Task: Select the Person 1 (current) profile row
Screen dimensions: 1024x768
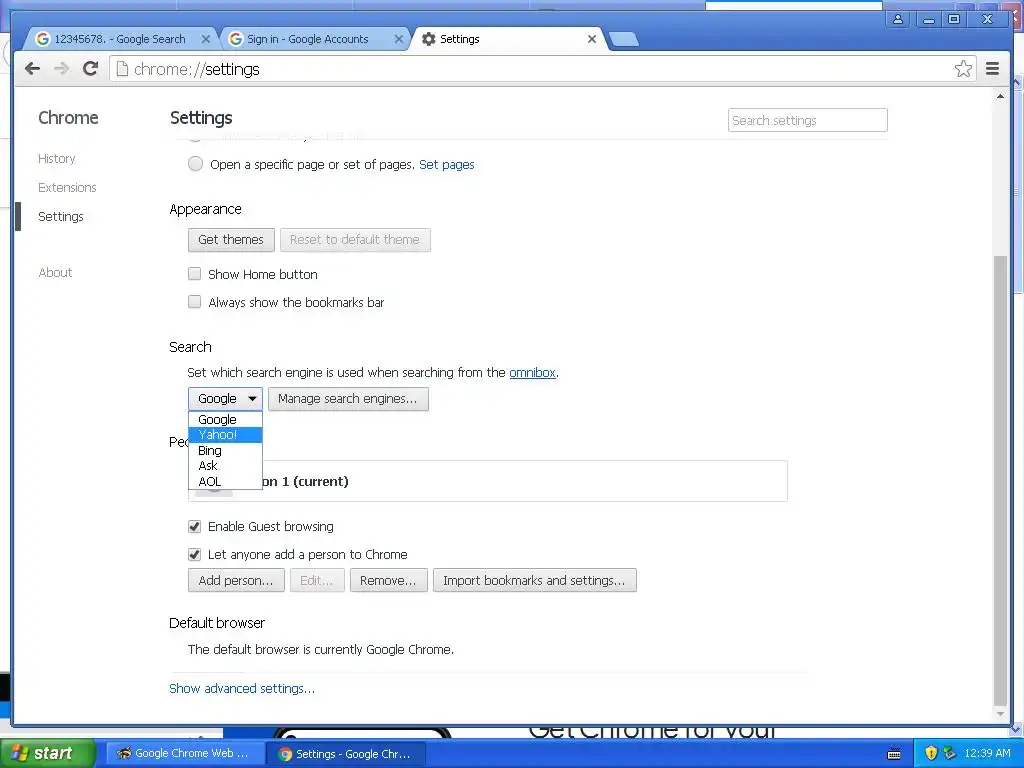Action: [488, 481]
